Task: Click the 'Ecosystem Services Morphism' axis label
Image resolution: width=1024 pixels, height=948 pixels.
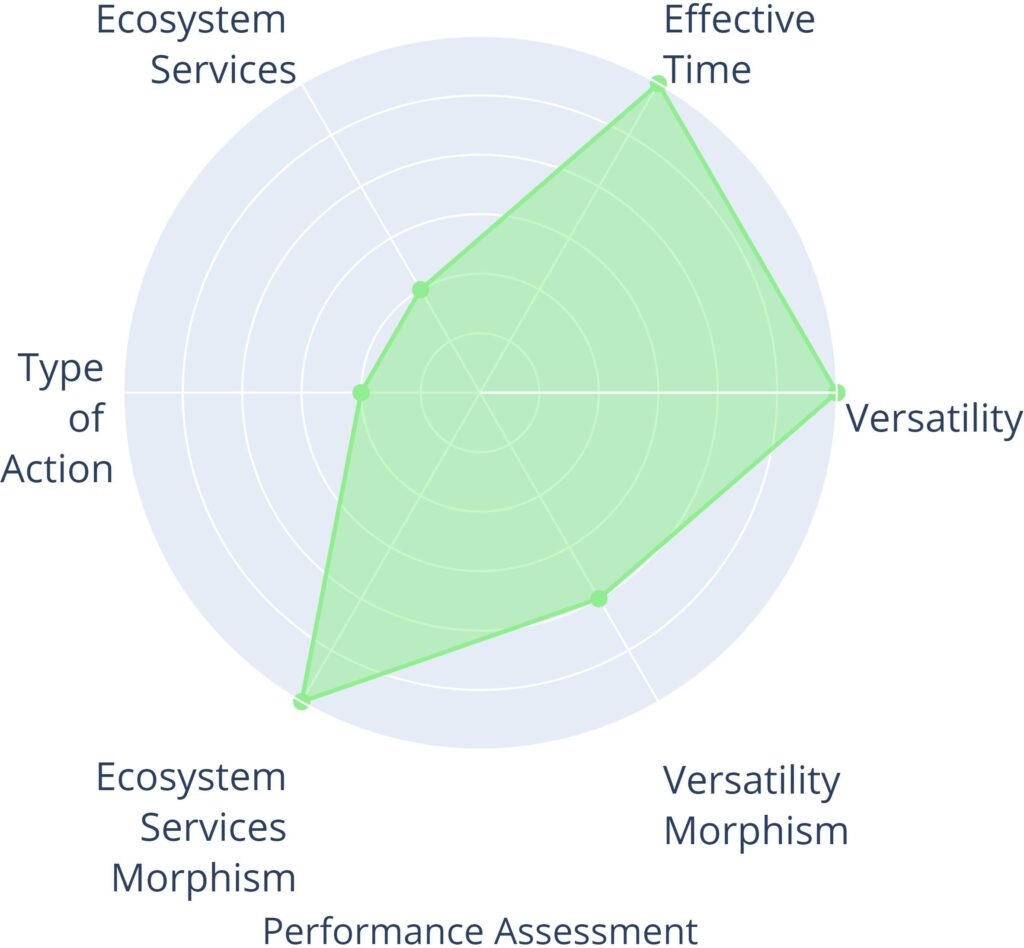Action: [197, 828]
